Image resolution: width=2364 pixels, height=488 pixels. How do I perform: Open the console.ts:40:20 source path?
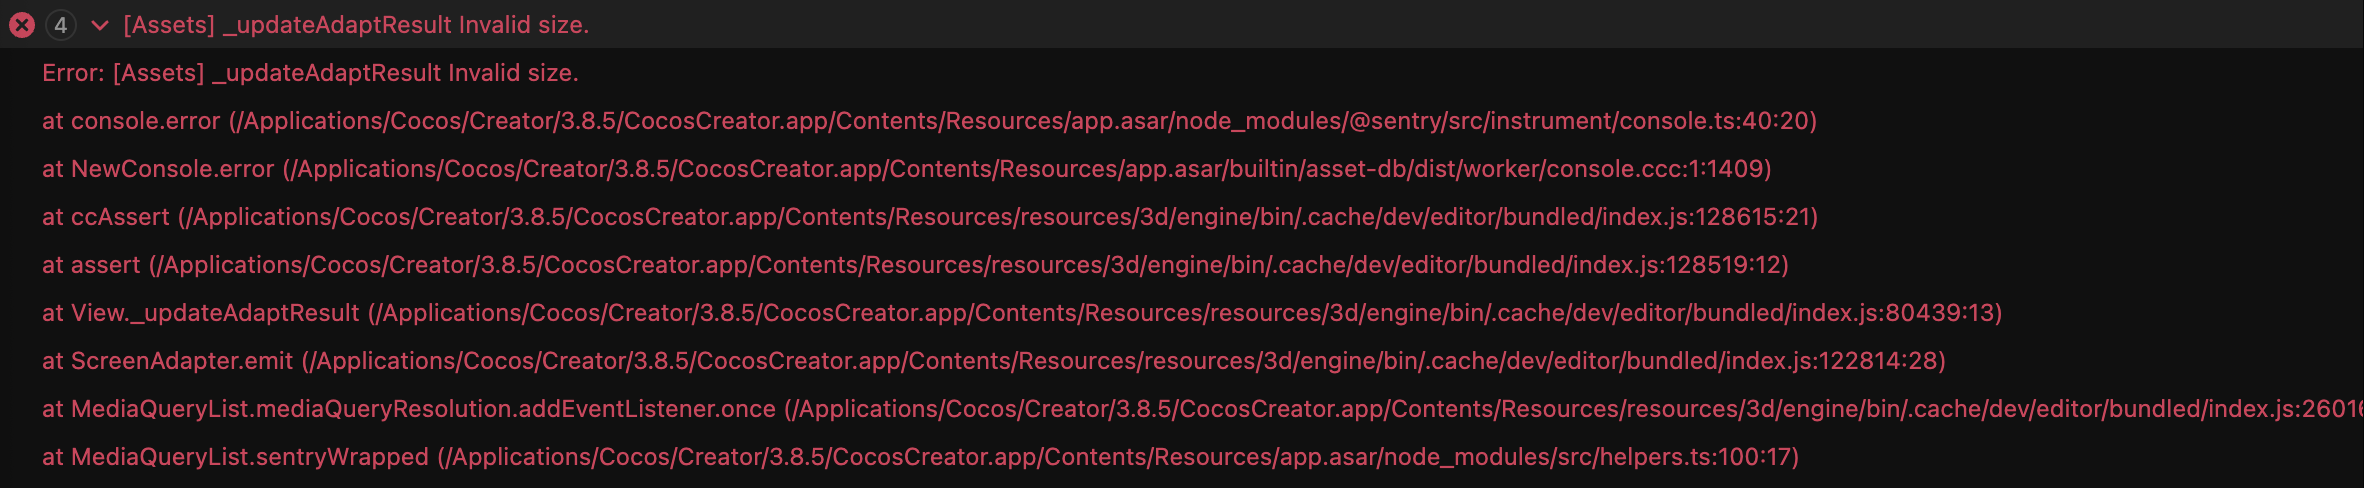click(x=1022, y=121)
